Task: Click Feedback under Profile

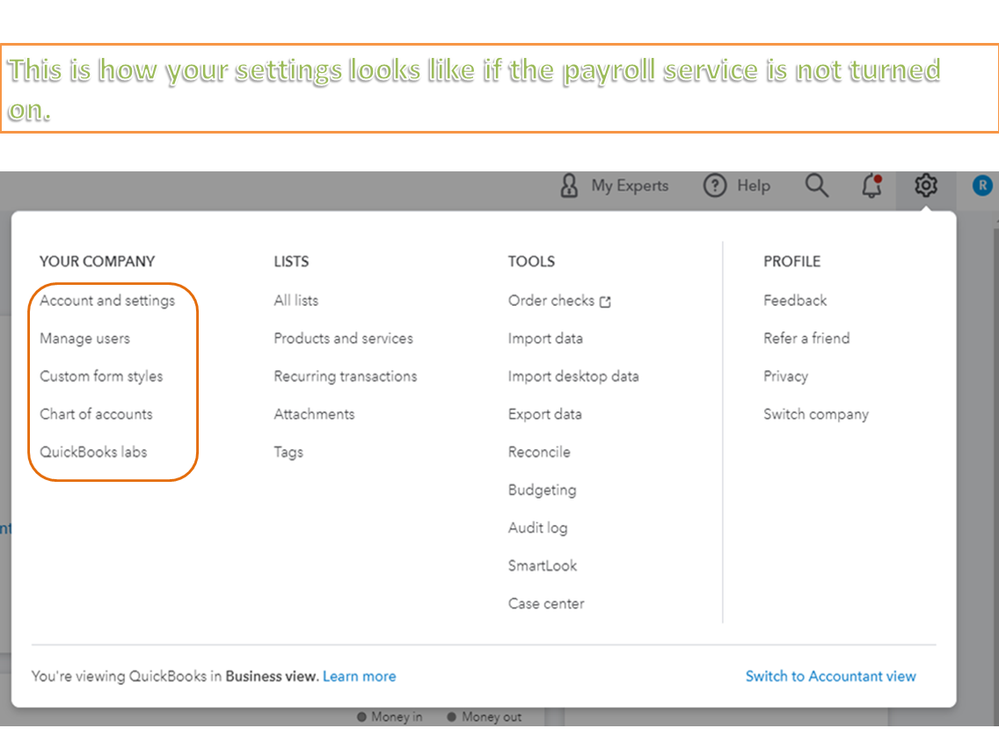Action: point(795,301)
